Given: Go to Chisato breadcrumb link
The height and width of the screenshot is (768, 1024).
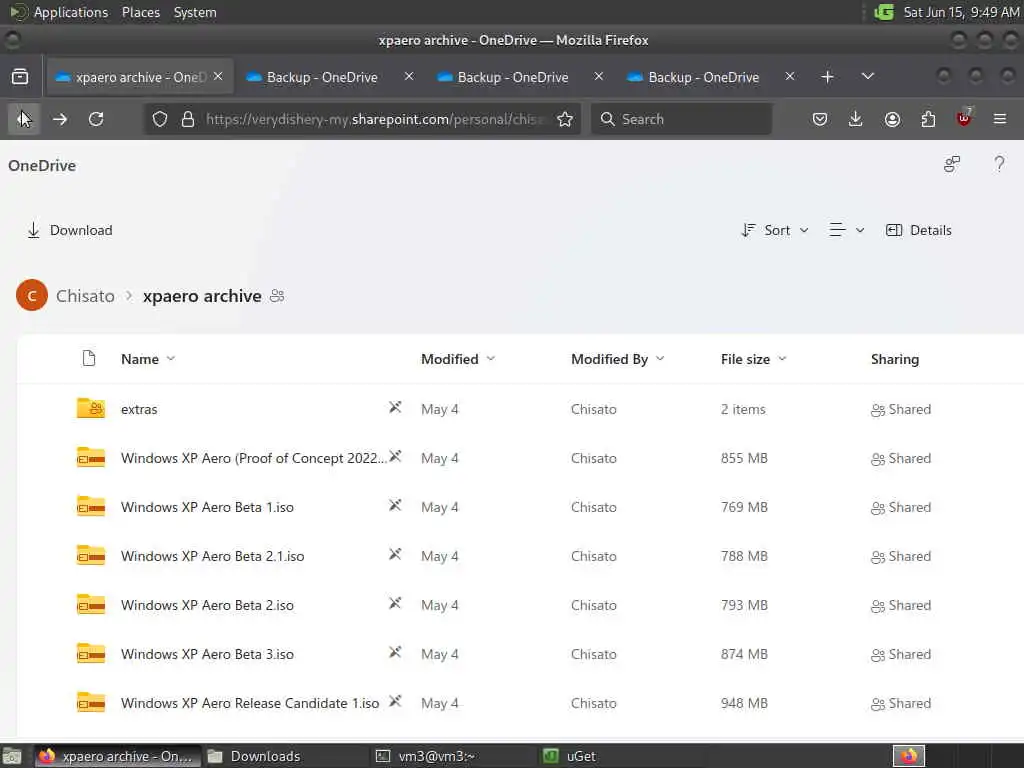Looking at the screenshot, I should (x=85, y=296).
